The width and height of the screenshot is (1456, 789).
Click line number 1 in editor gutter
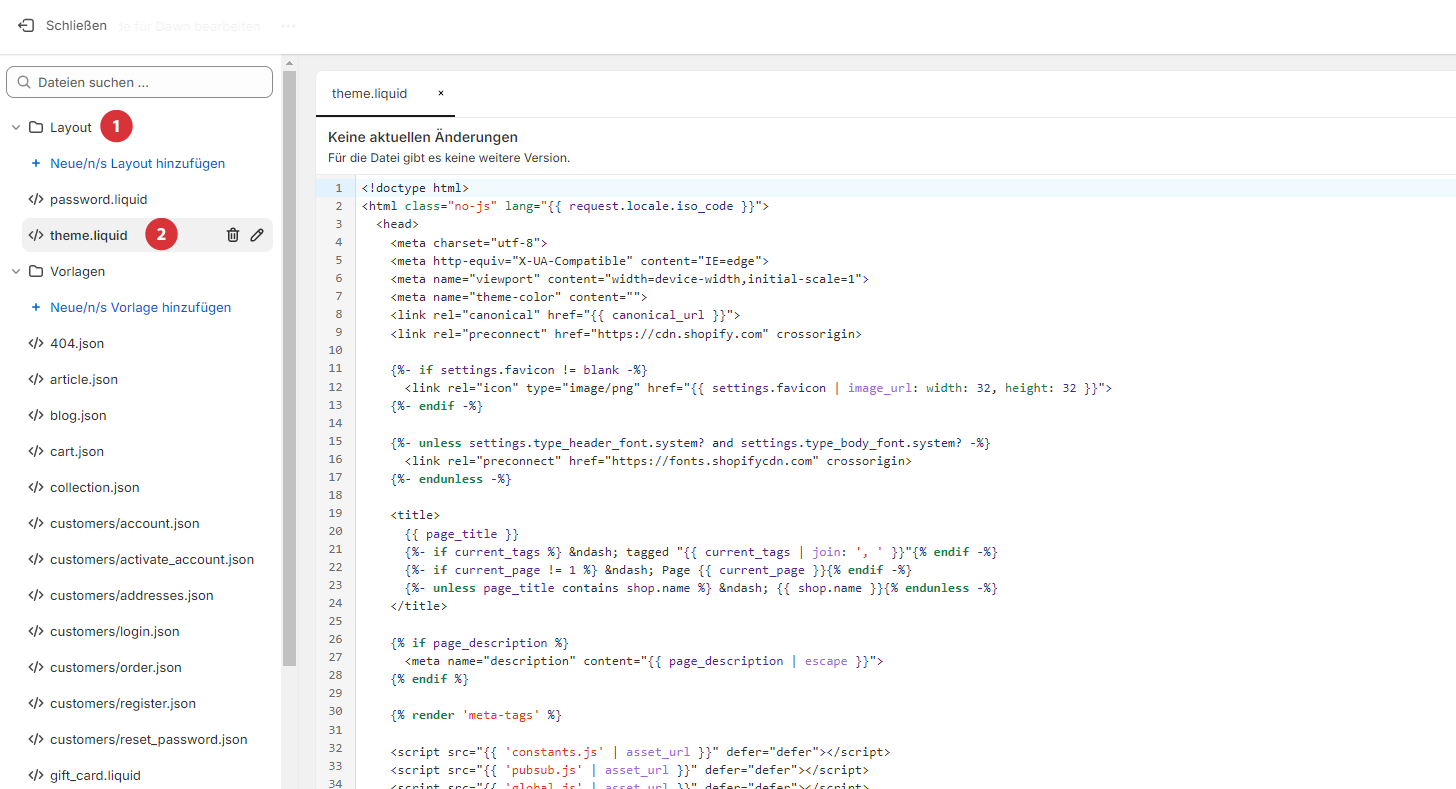338,188
